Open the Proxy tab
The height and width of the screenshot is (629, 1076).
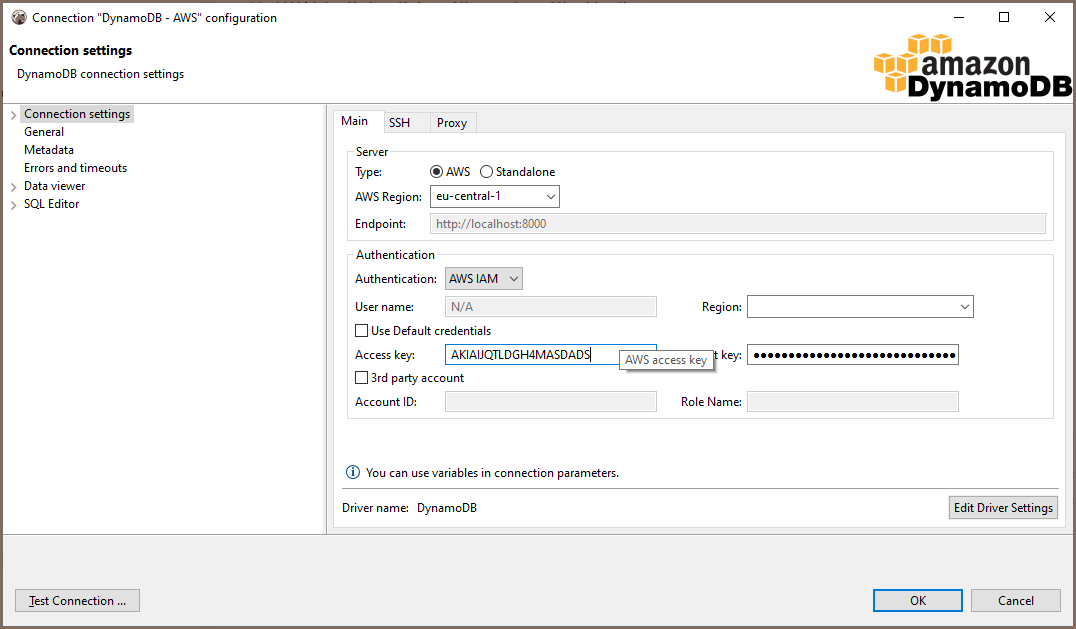click(x=452, y=122)
